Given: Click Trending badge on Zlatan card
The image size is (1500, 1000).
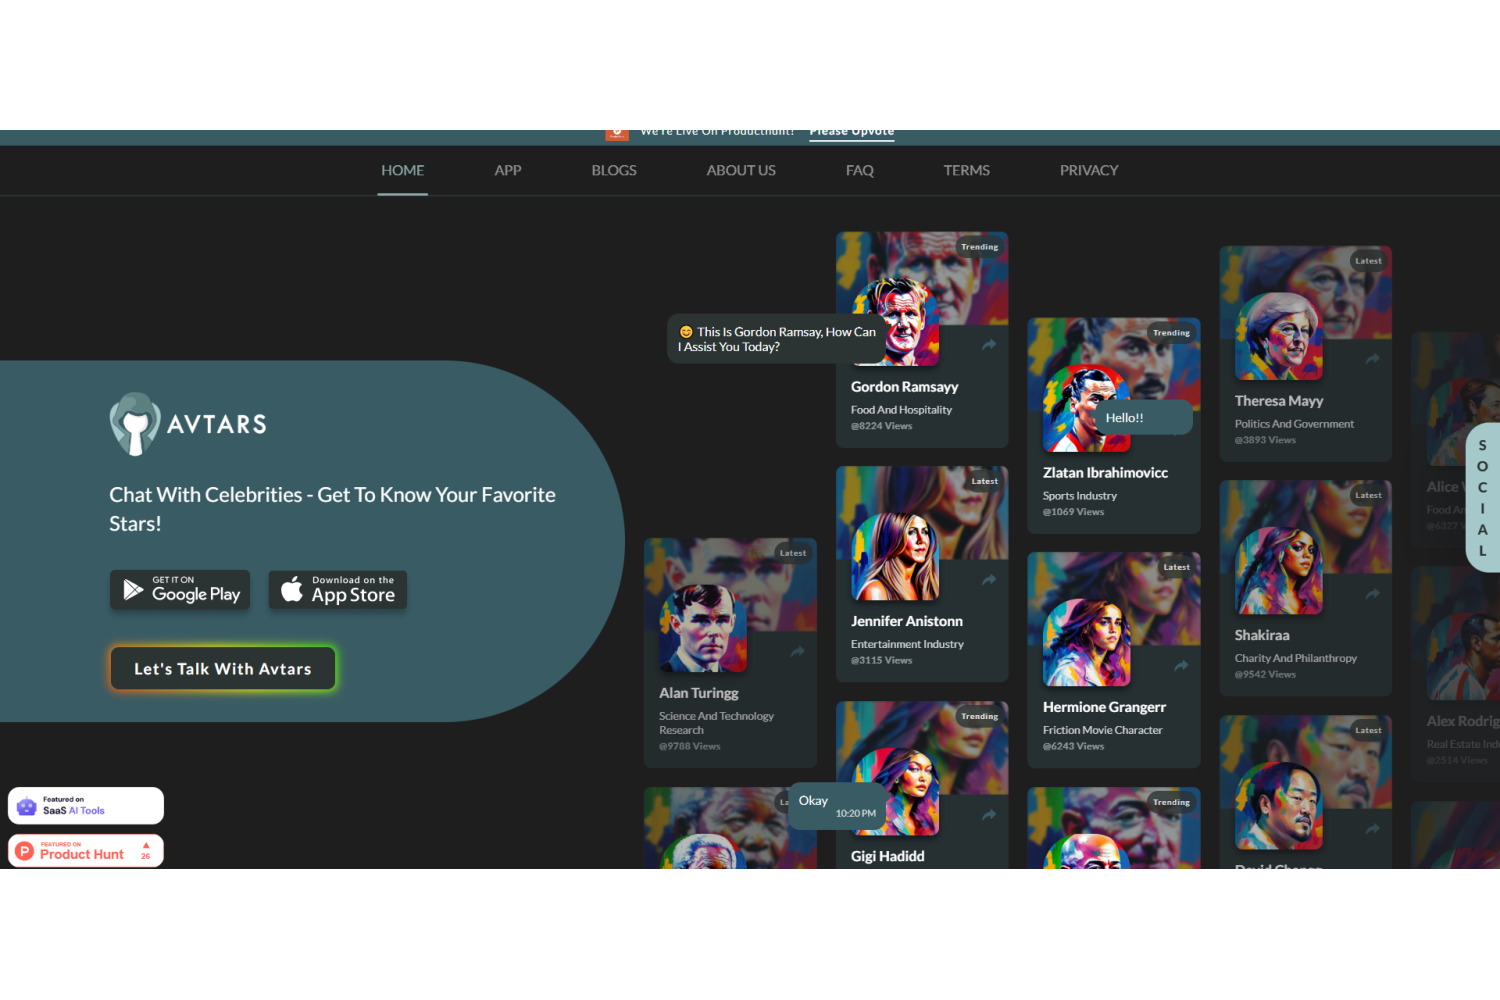Looking at the screenshot, I should click(x=1171, y=333).
